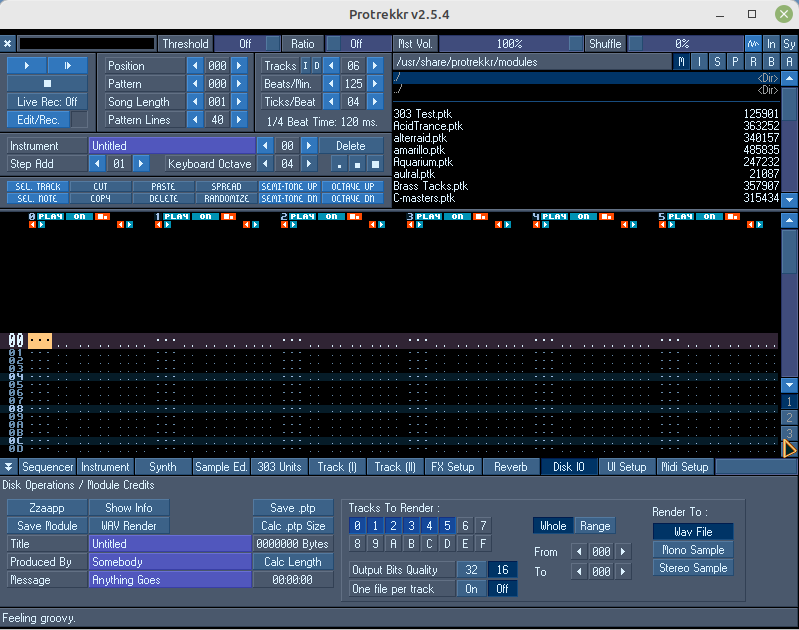Select the small dot view size icon

point(339,164)
